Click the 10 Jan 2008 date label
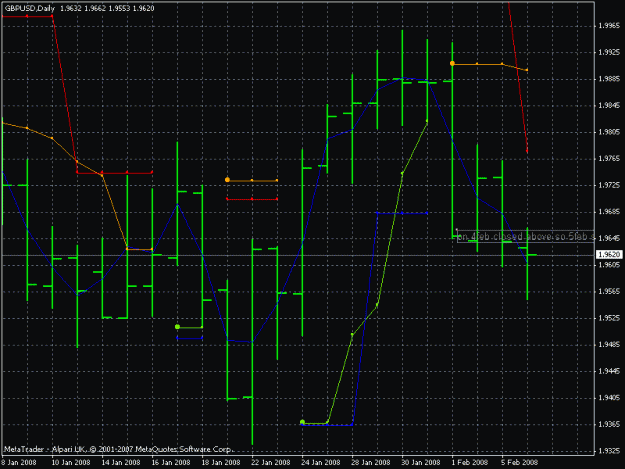 pyautogui.click(x=71, y=463)
